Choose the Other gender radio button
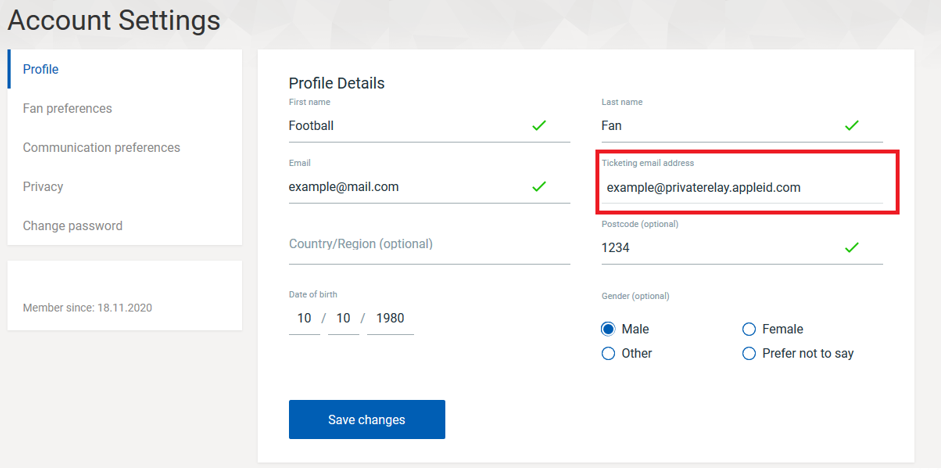 [x=608, y=354]
